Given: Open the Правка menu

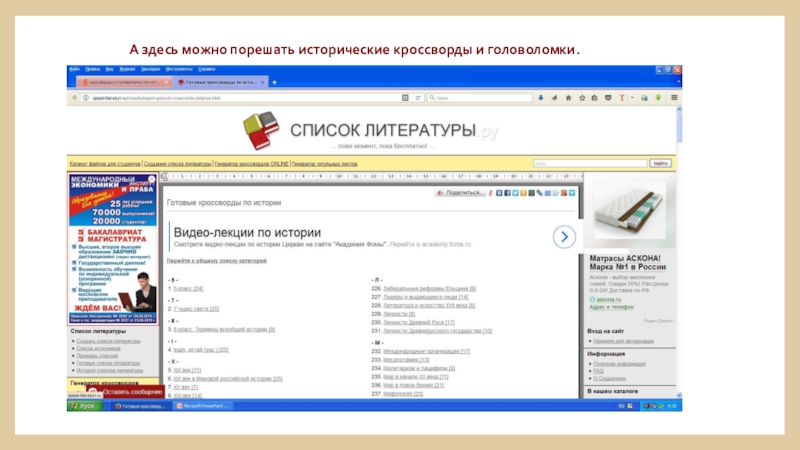Looking at the screenshot, I should (x=93, y=69).
